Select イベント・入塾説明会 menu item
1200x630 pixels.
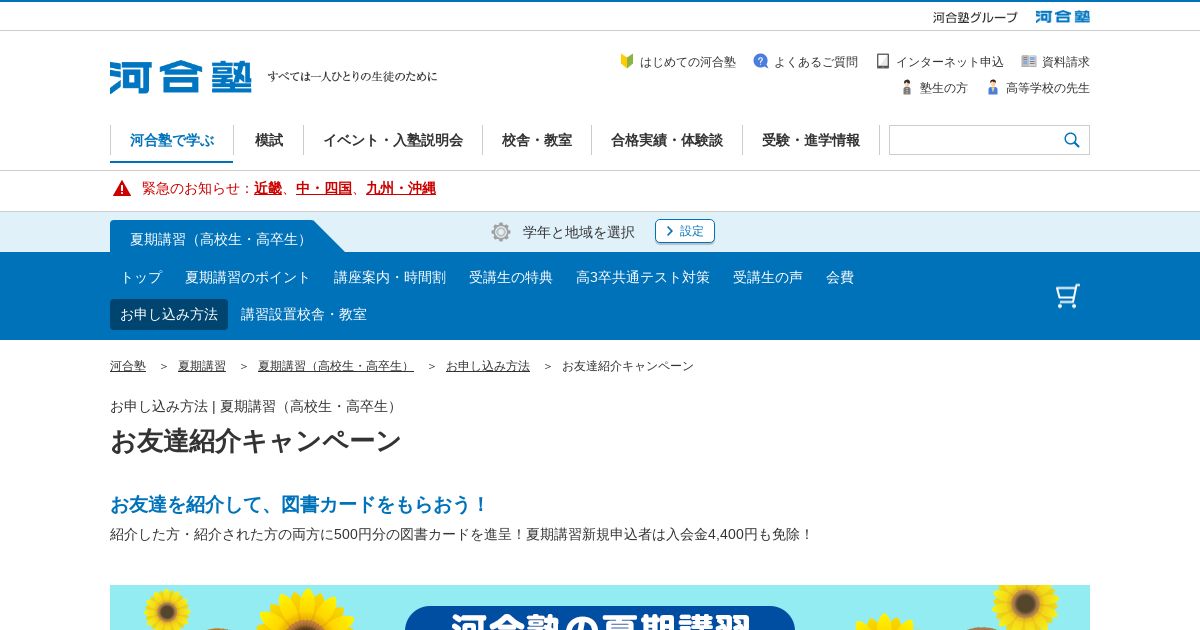click(393, 140)
